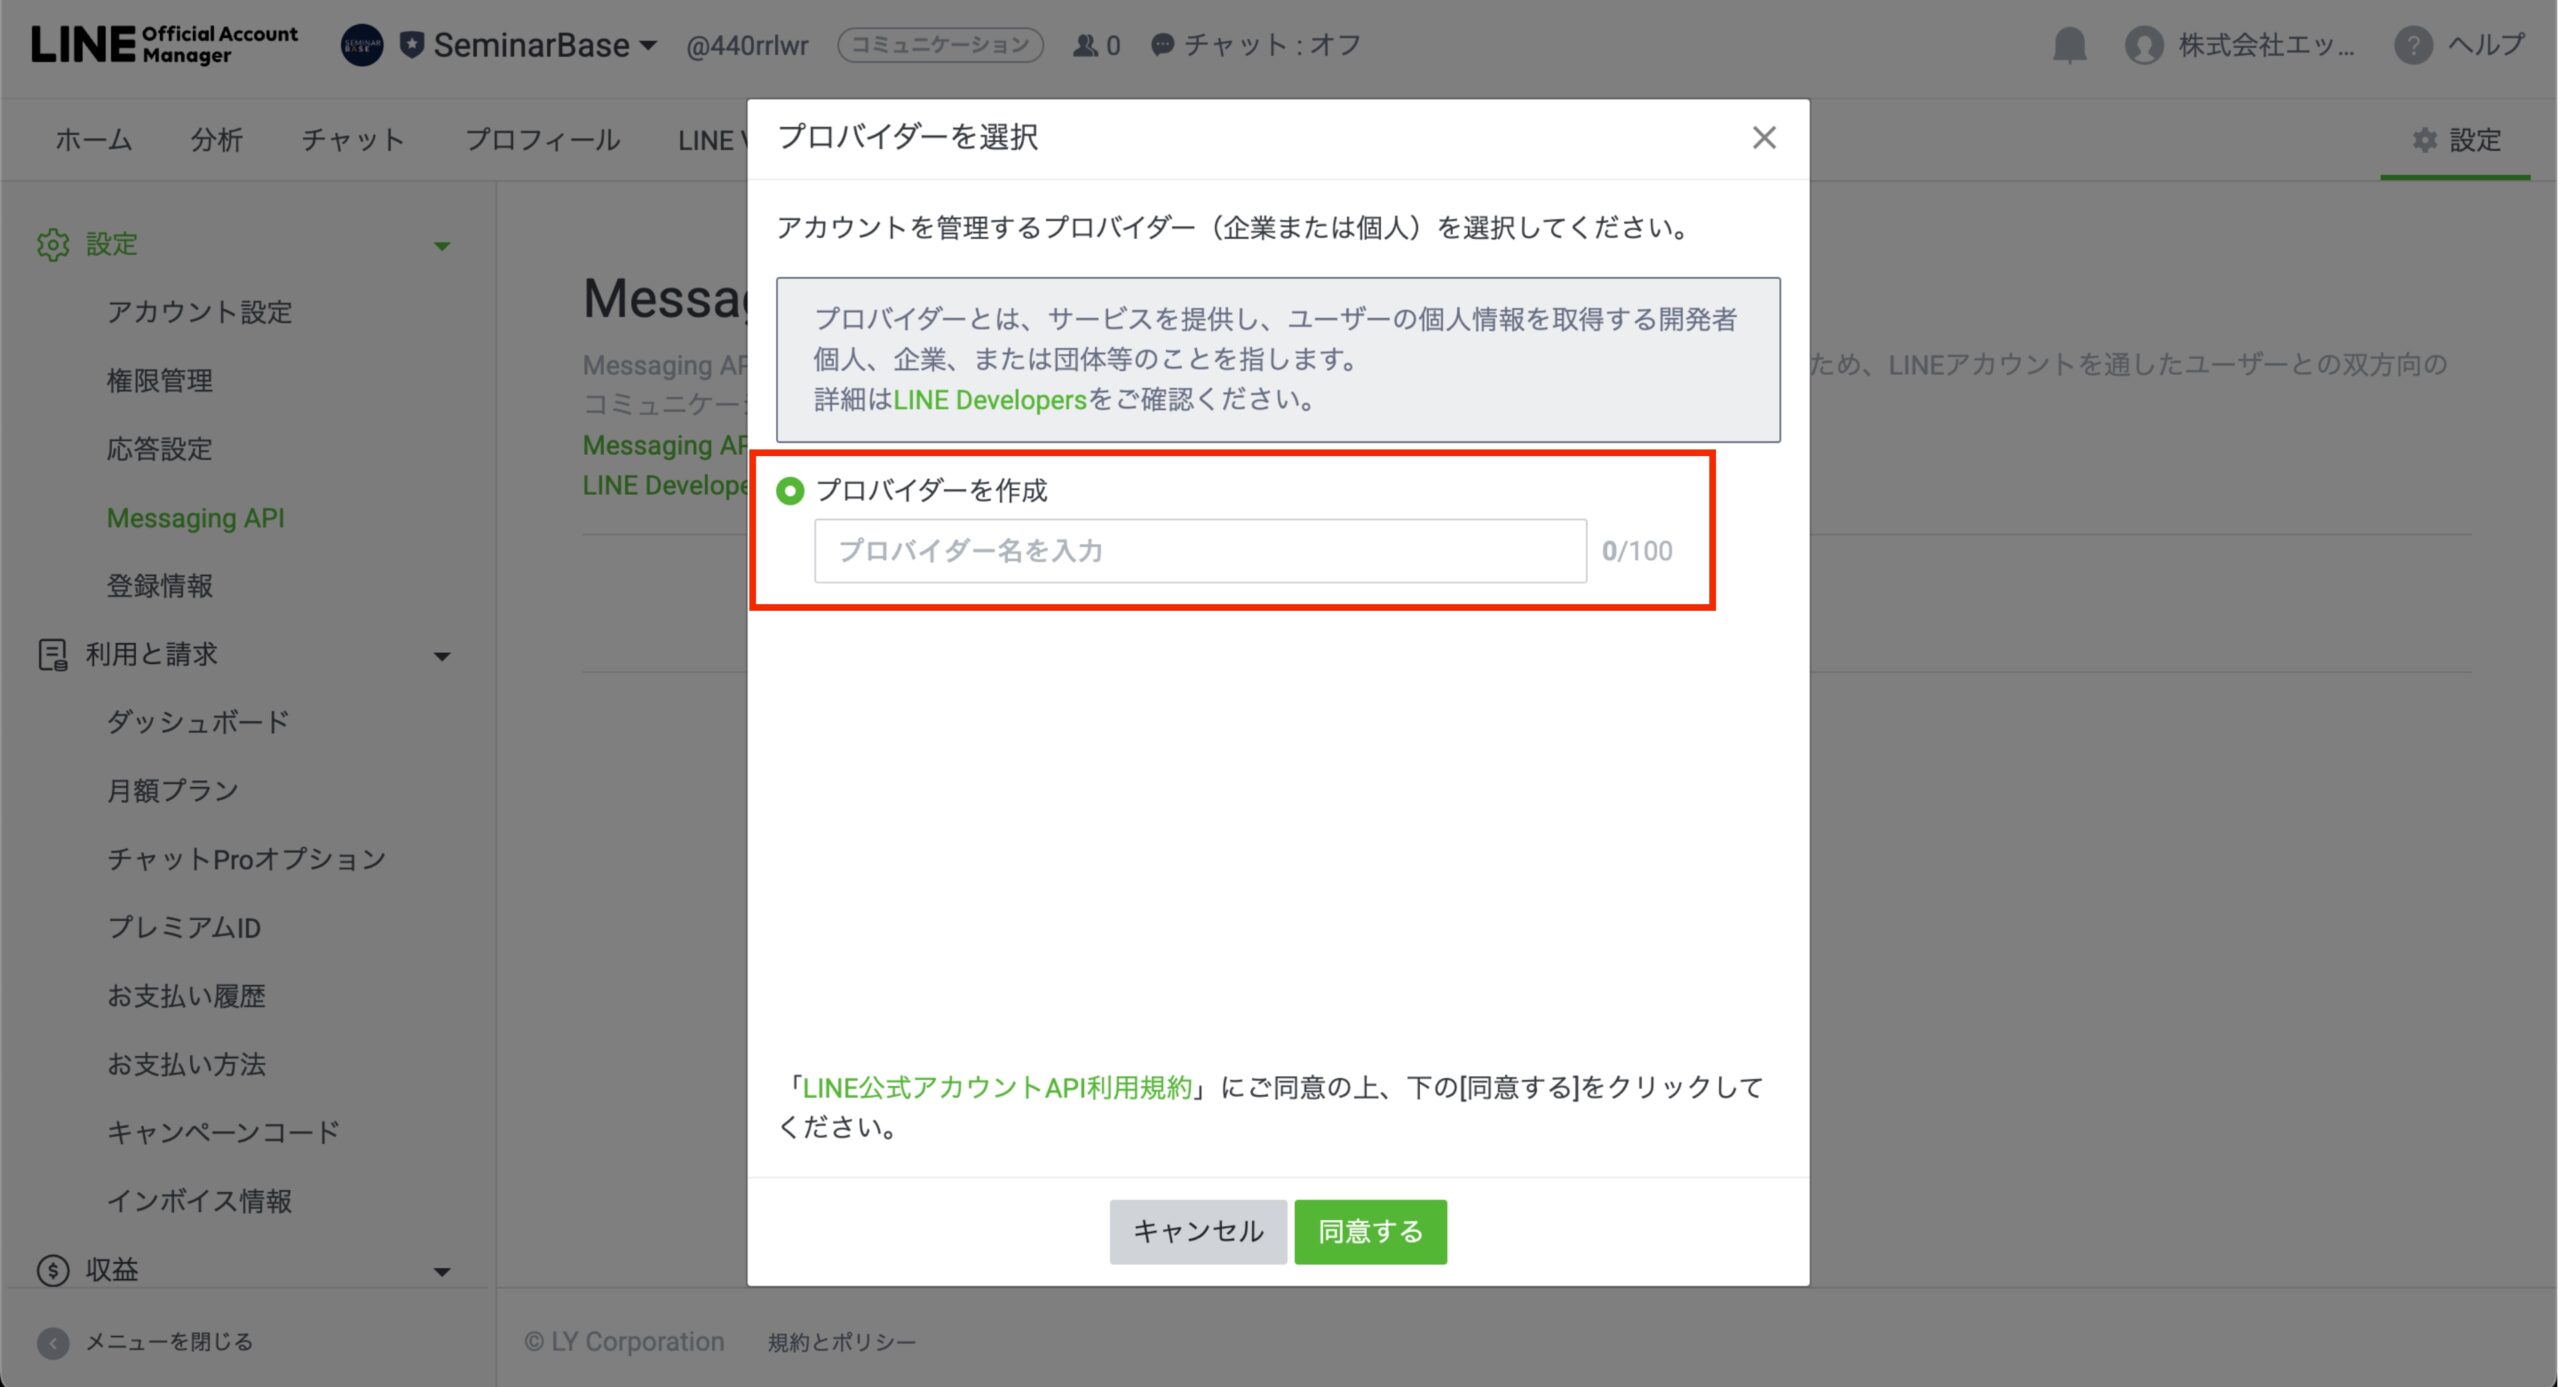Screen dimensions: 2560x1387
Task: Collapse the 設定 sidebar section arrow
Action: (442, 246)
